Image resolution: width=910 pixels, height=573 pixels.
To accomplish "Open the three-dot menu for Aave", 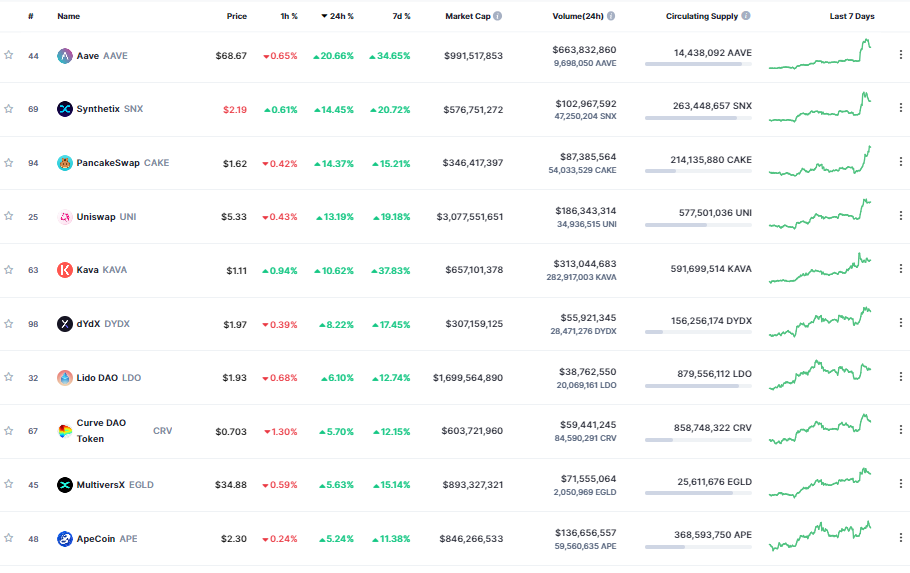I will (900, 56).
